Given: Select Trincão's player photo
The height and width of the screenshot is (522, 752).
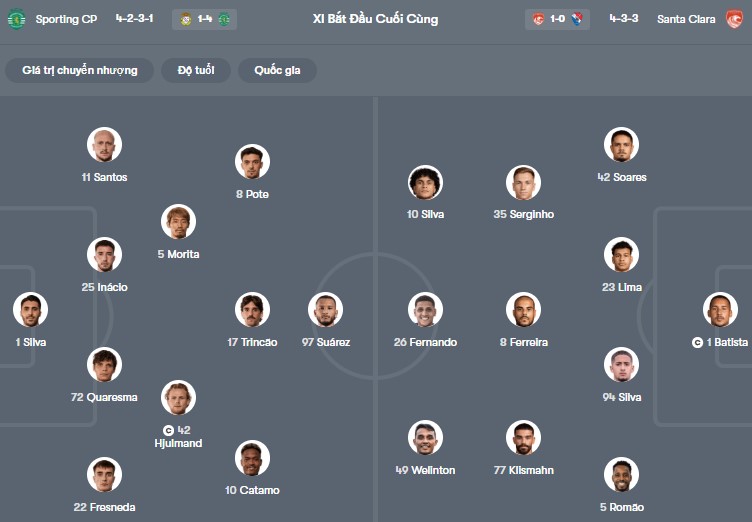Looking at the screenshot, I should [252, 310].
